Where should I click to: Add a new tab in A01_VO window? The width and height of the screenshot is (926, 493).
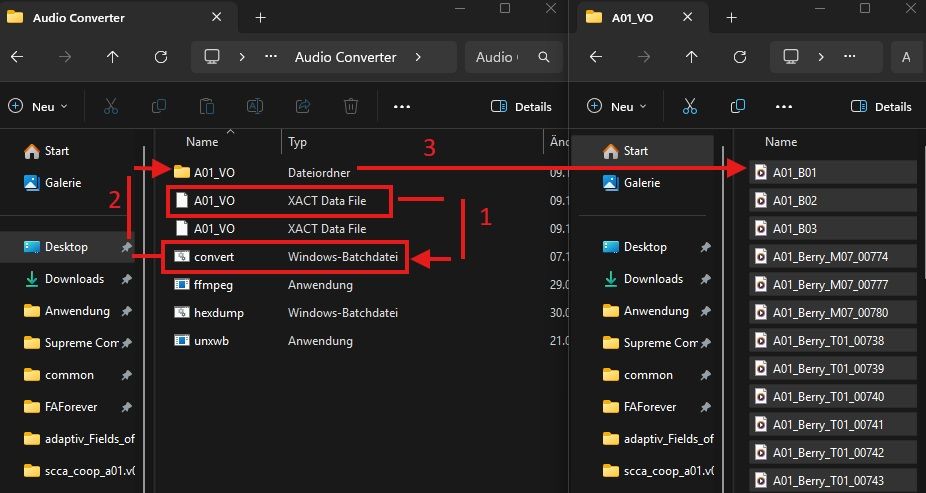731,18
